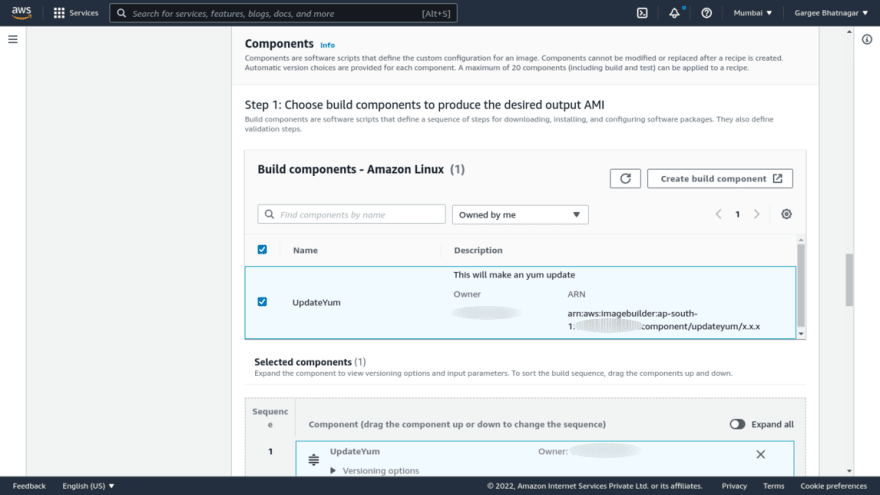Go to next page of components
The height and width of the screenshot is (495, 880).
click(x=757, y=214)
